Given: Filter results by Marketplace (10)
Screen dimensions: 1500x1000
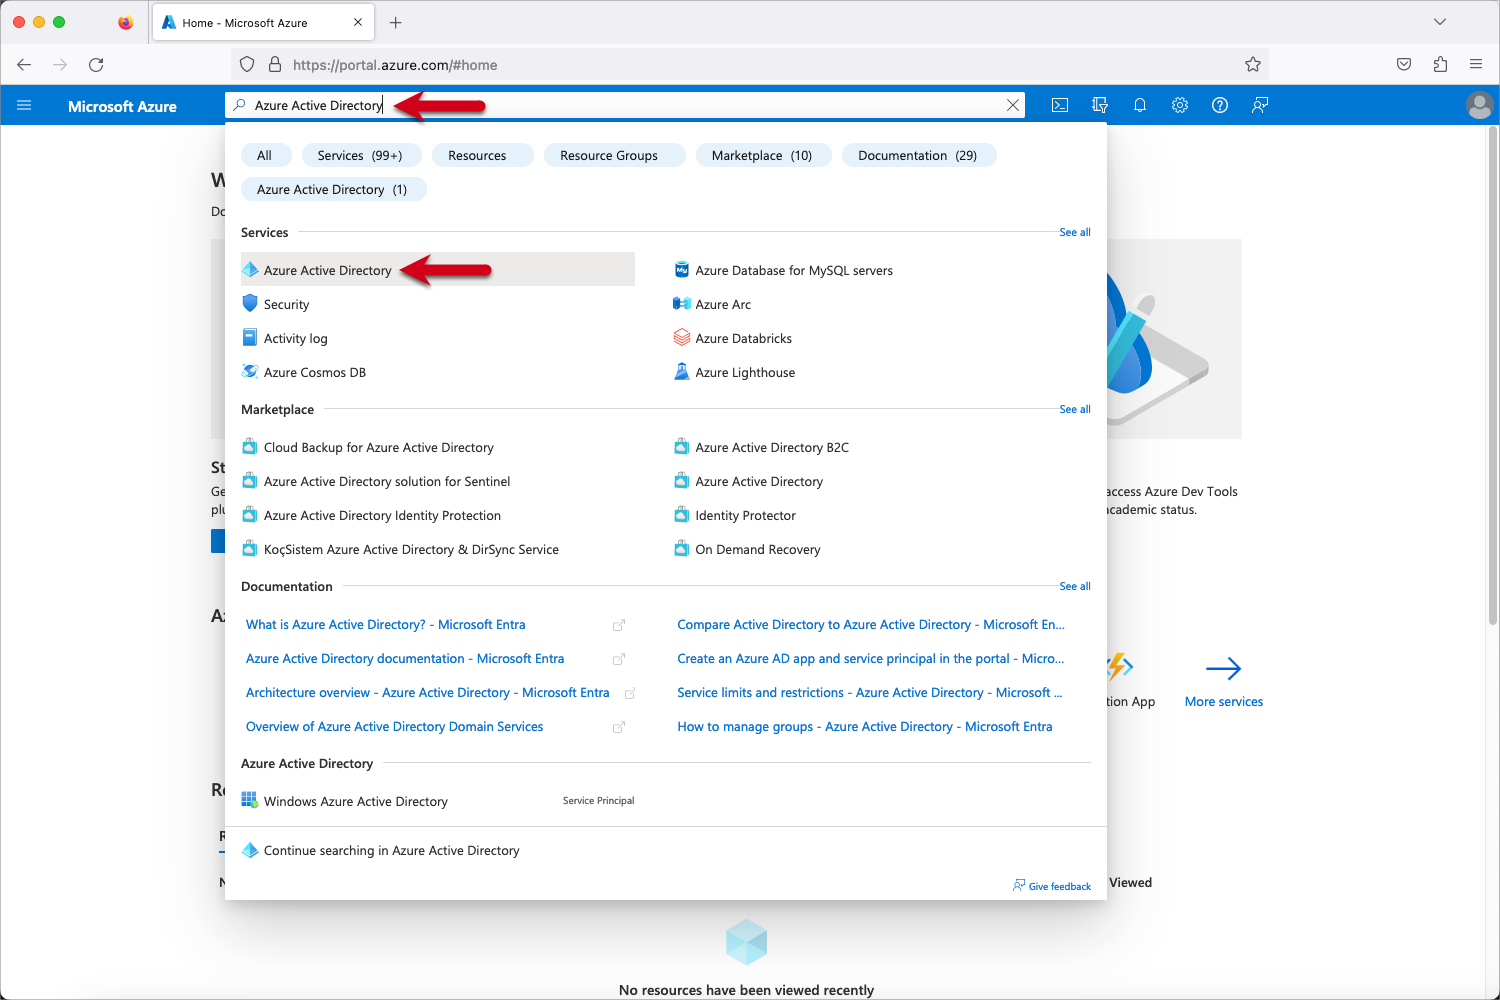Looking at the screenshot, I should click(763, 155).
